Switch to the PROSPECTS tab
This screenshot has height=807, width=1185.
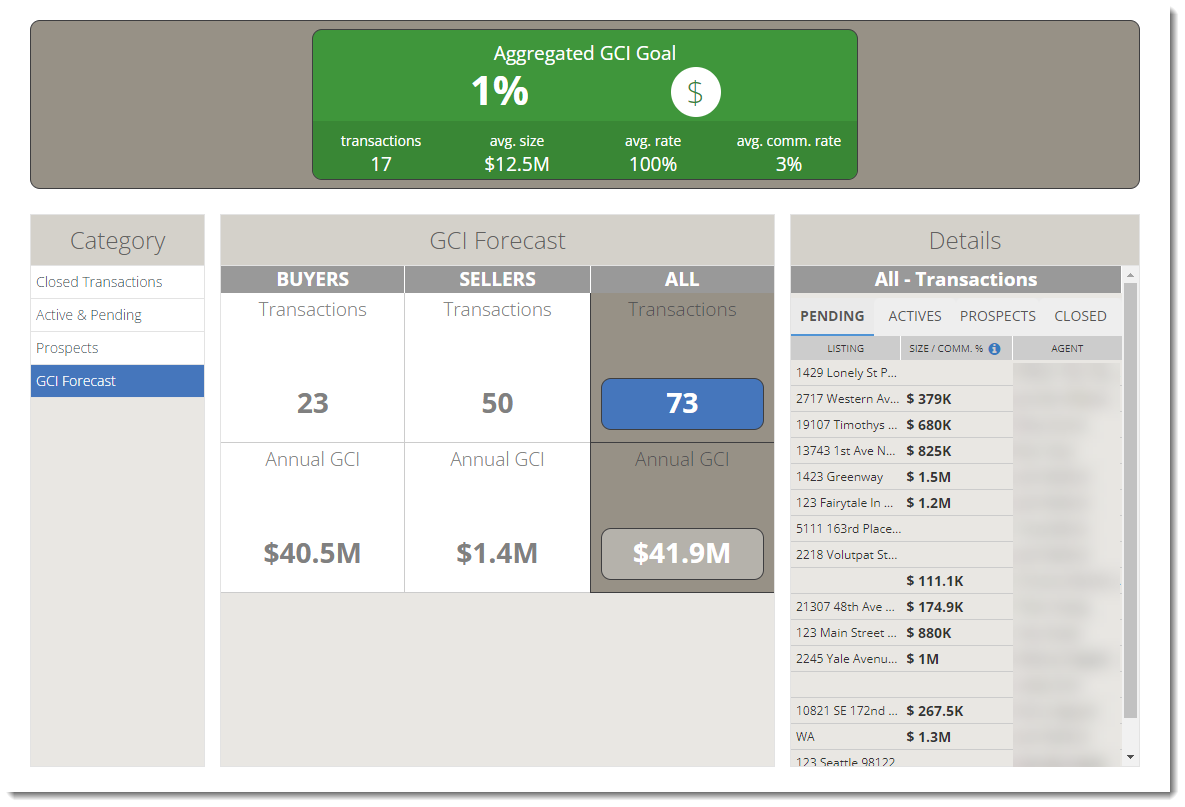(x=997, y=316)
